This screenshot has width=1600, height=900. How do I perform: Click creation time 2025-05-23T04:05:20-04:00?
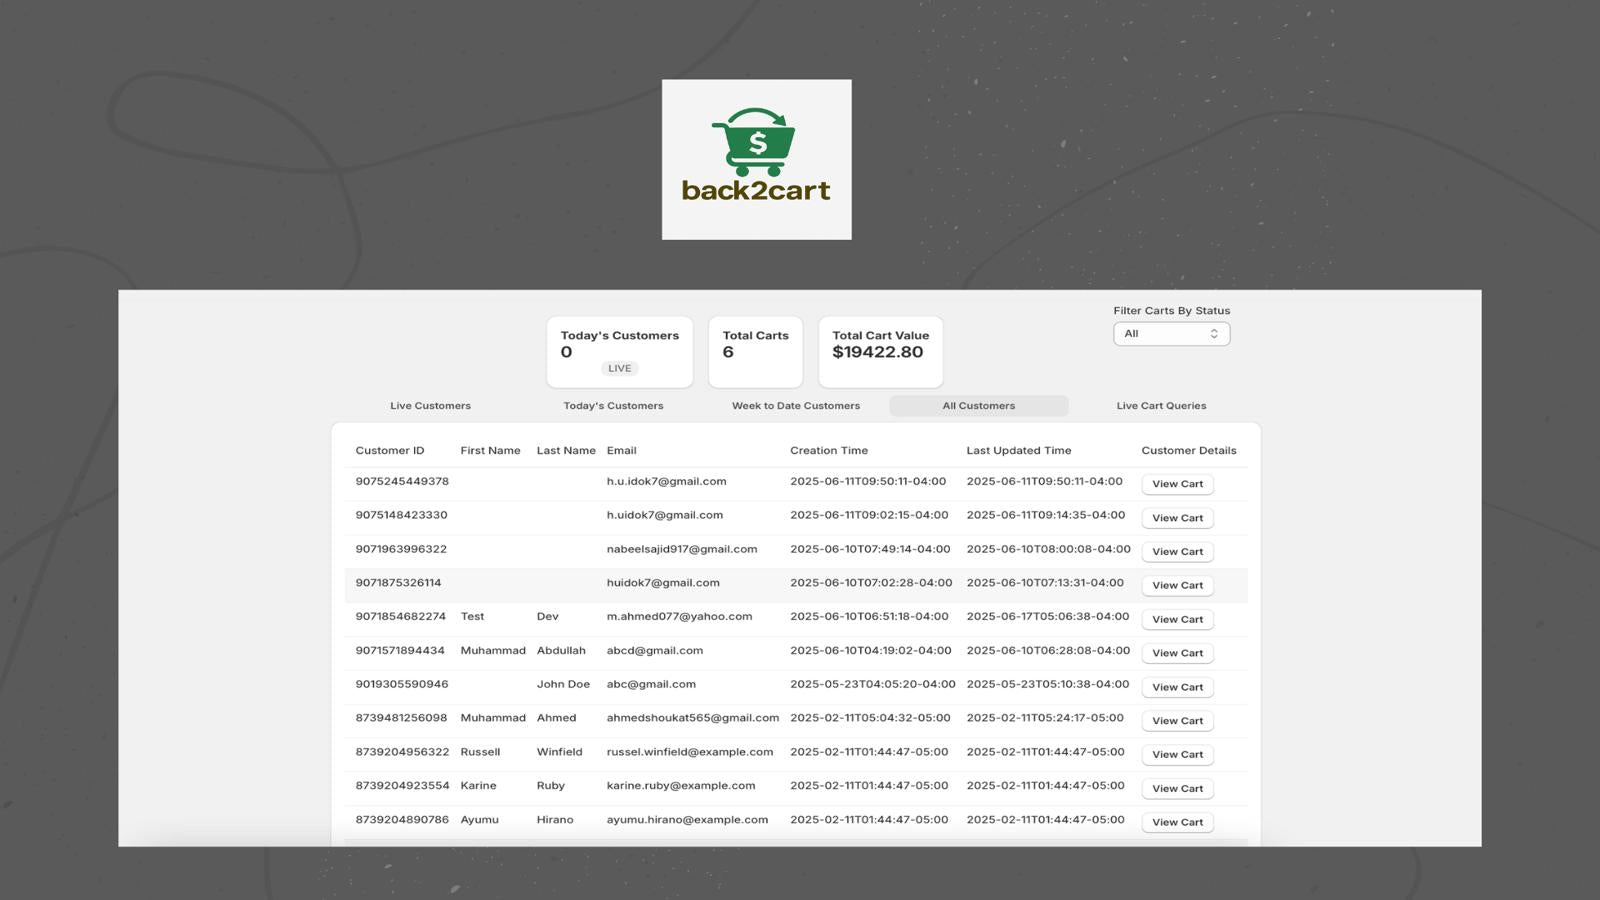point(873,685)
